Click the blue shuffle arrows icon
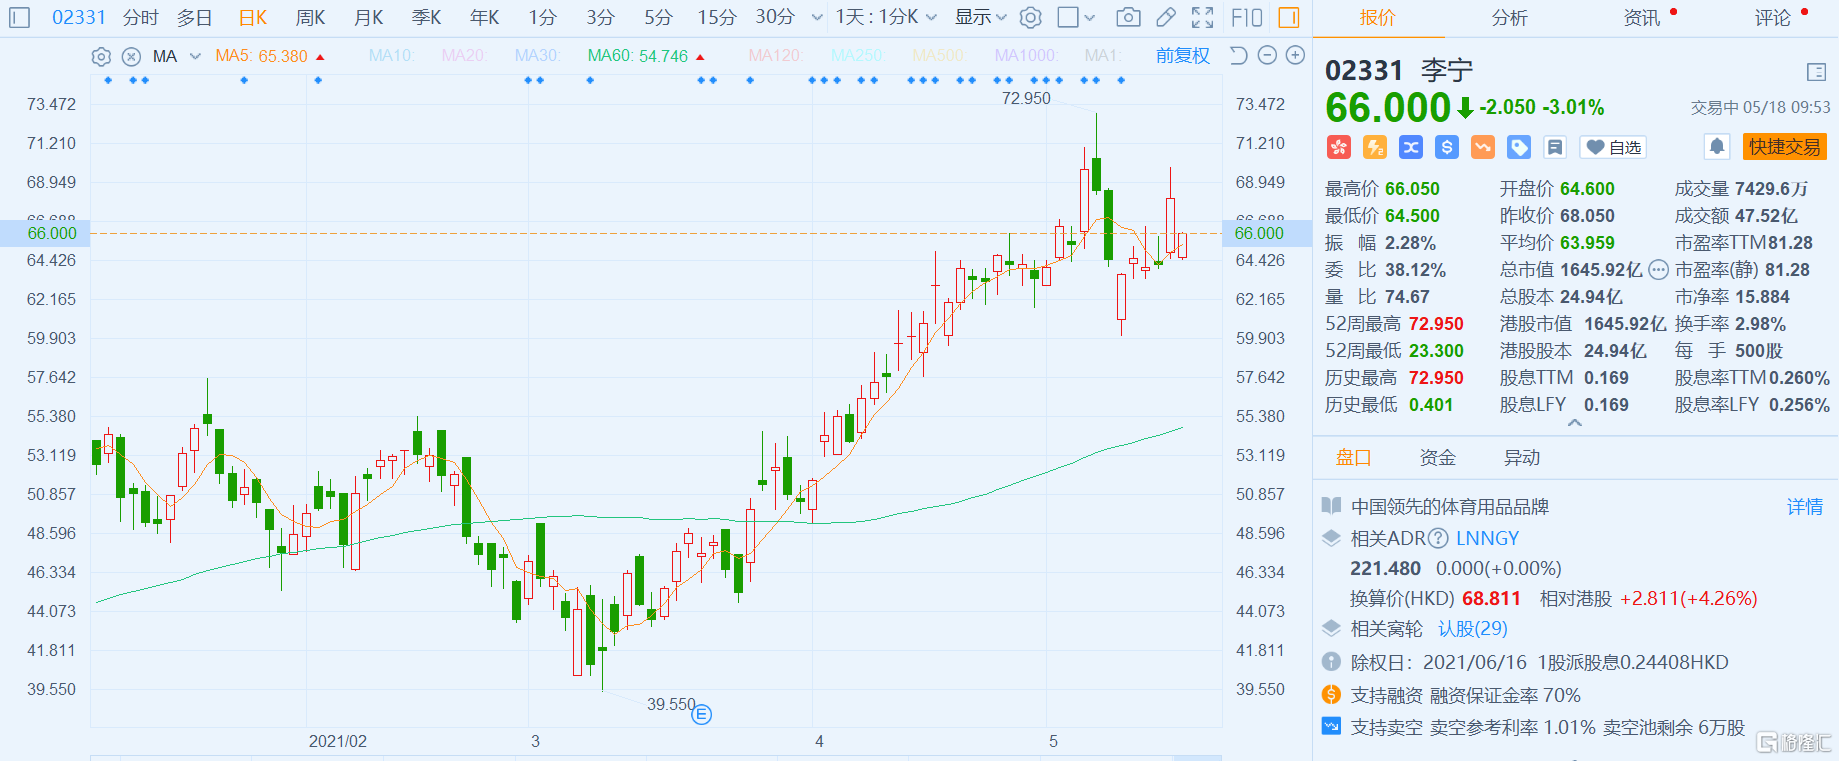The image size is (1839, 761). 1411,147
